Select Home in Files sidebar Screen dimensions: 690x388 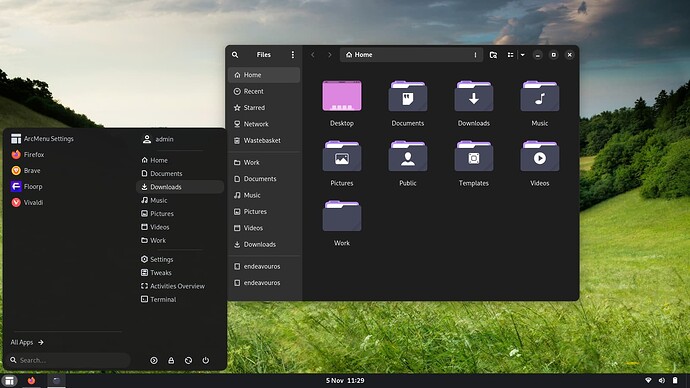coord(264,75)
